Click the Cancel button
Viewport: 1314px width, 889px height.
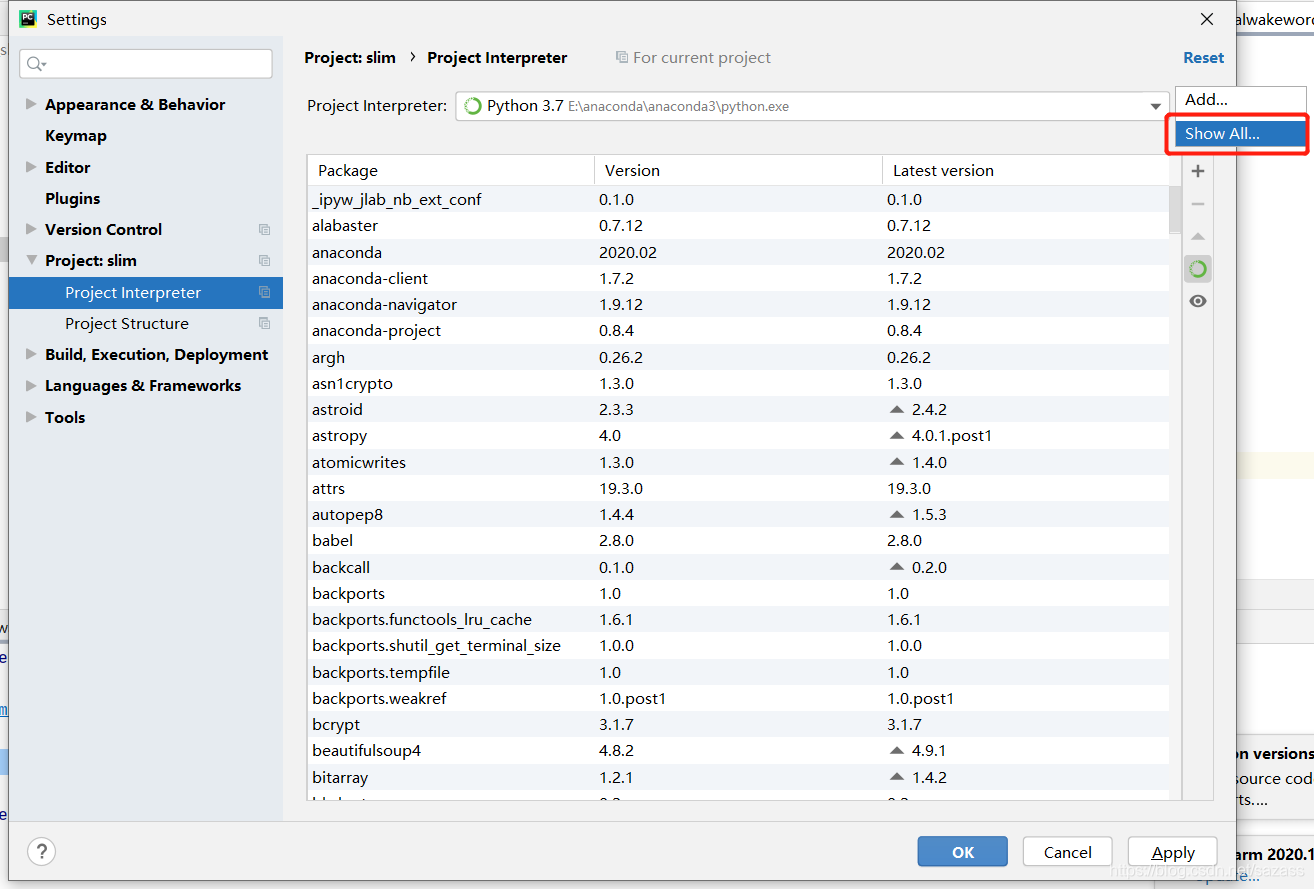click(x=1068, y=852)
